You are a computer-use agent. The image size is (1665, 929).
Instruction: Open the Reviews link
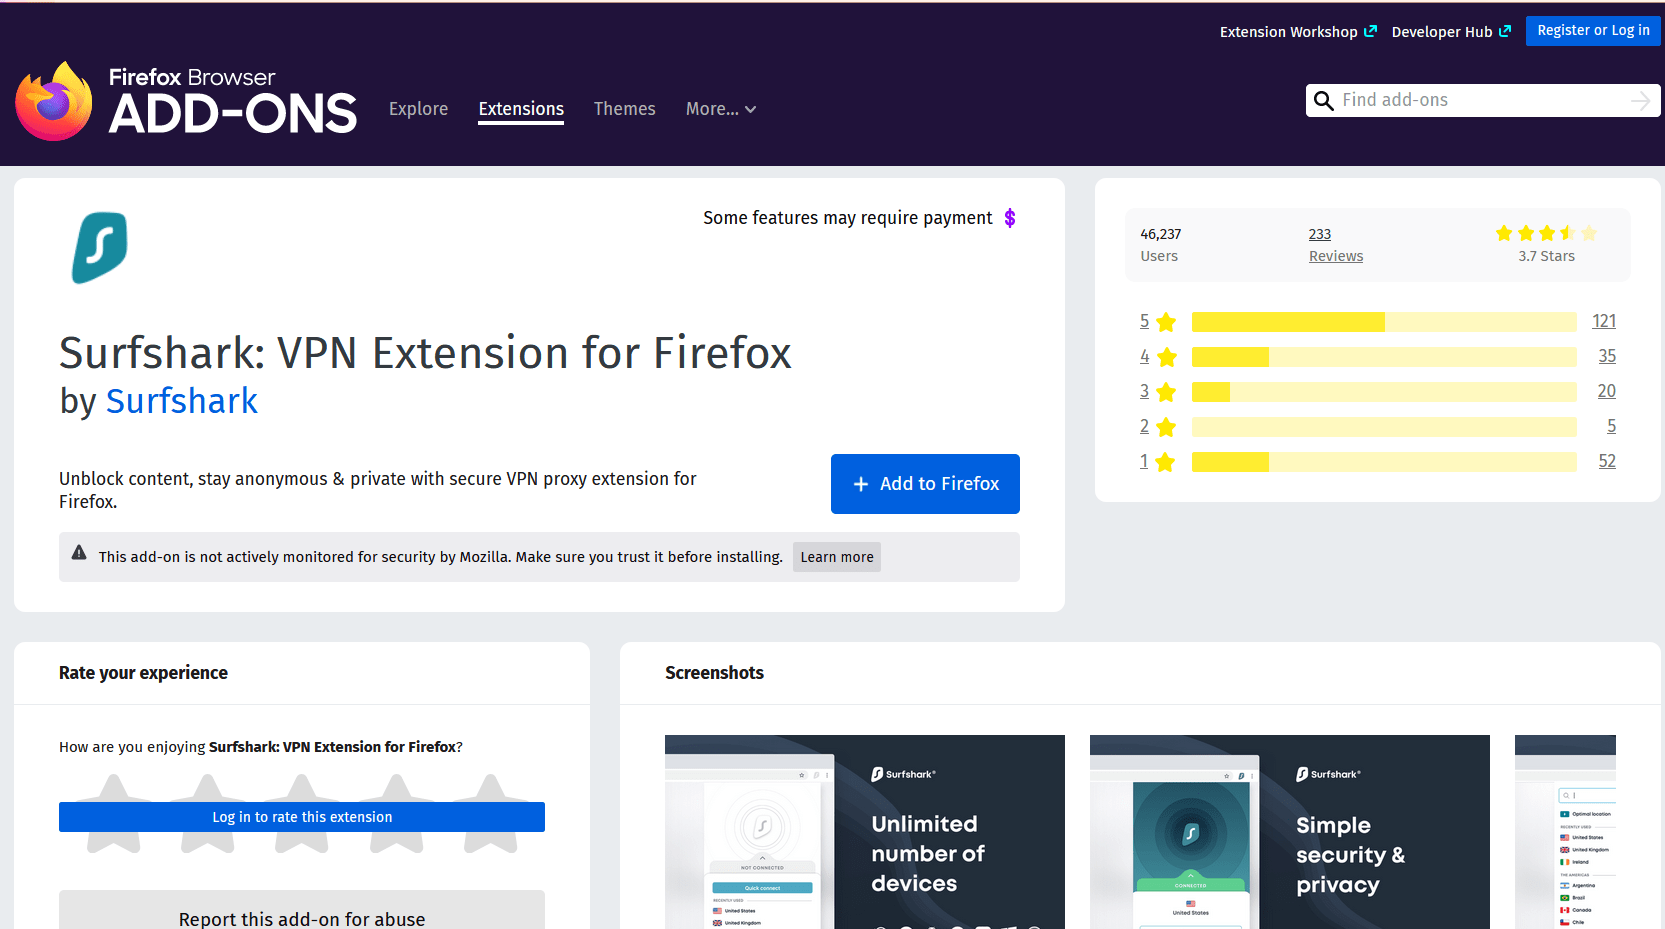click(1336, 256)
